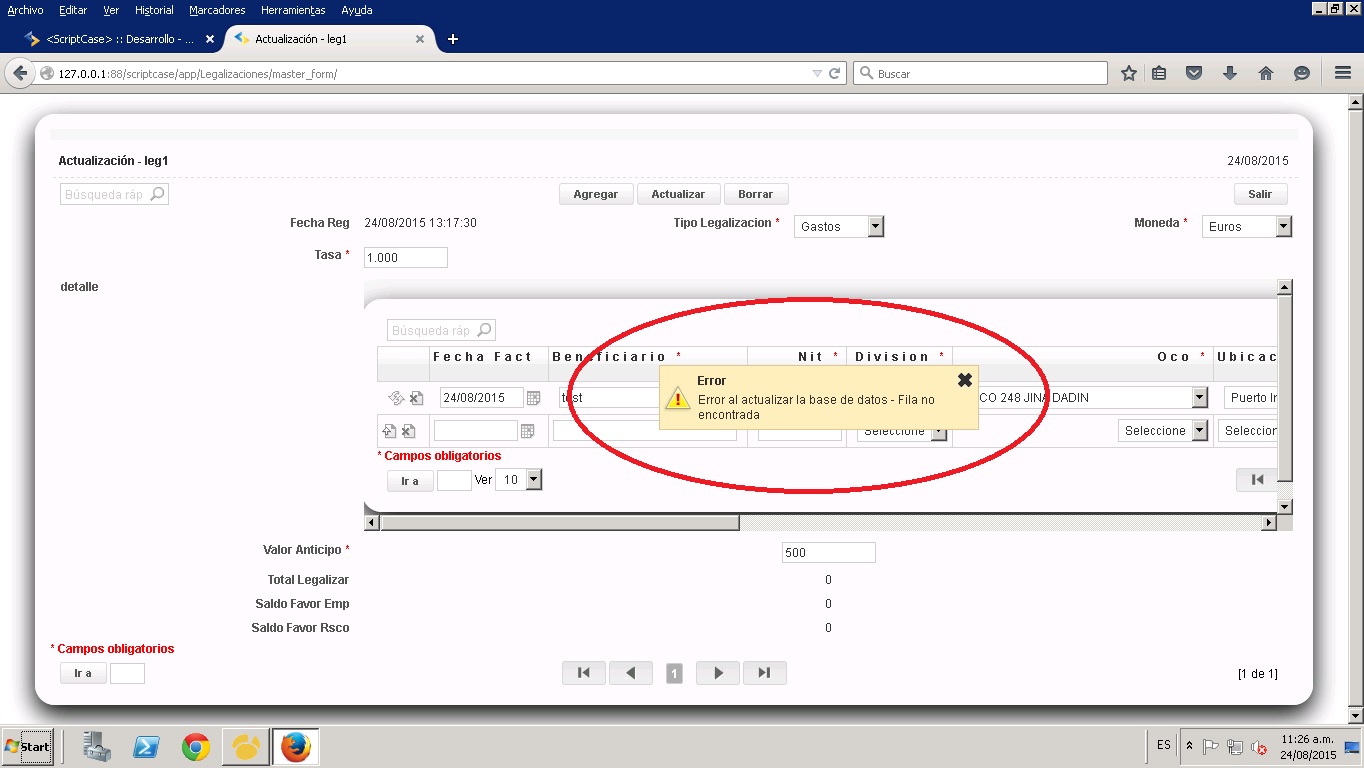
Task: Open the calendar picker next to 24/08/2015
Action: click(533, 398)
